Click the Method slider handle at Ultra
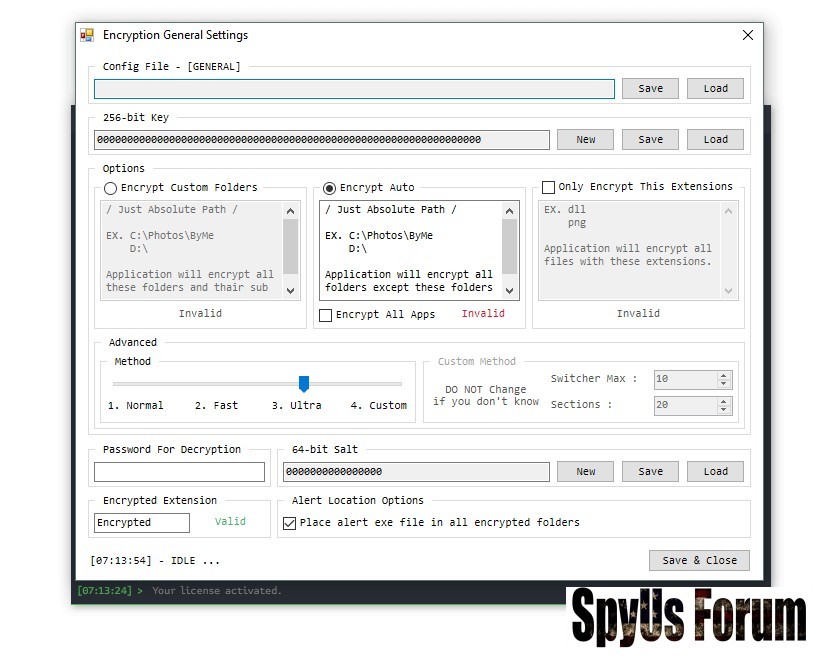822x659 pixels. tap(304, 384)
